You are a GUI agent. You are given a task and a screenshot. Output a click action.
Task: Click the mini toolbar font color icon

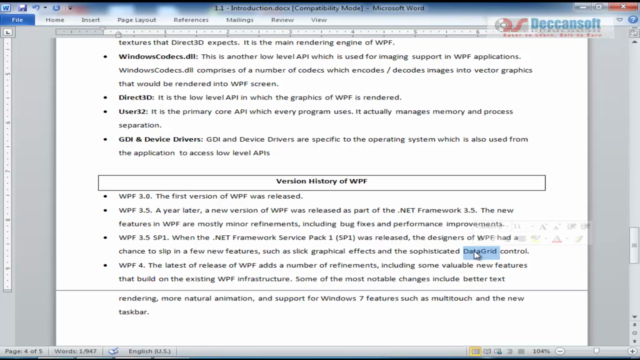click(557, 239)
